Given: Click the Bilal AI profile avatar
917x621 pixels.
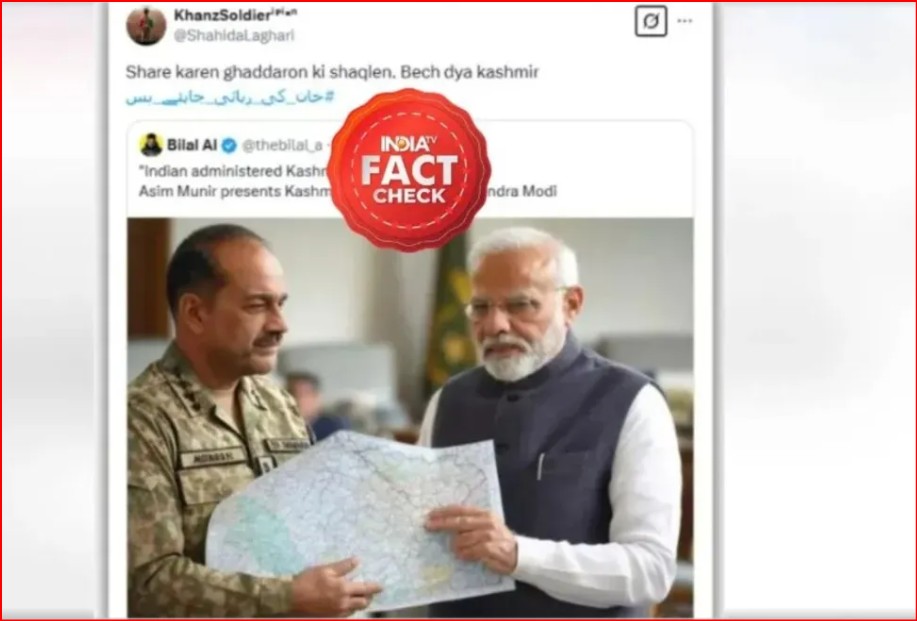Looking at the screenshot, I should [151, 144].
